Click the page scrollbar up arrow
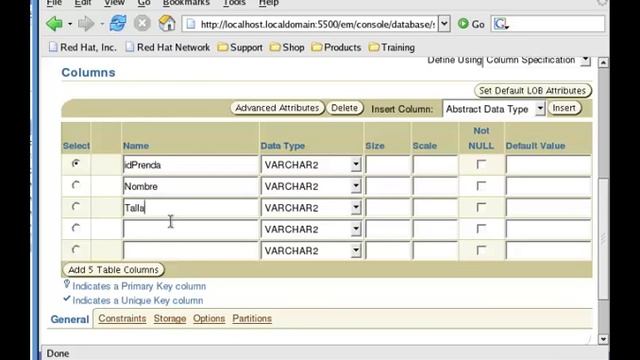 point(603,62)
